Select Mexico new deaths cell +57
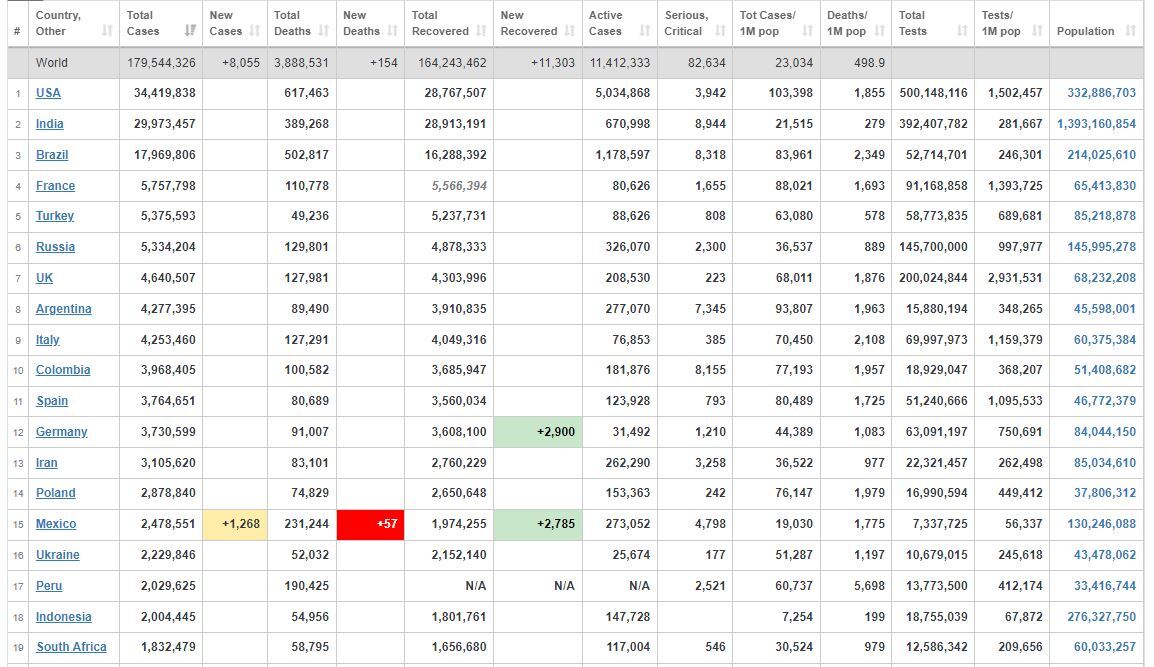 tap(370, 524)
